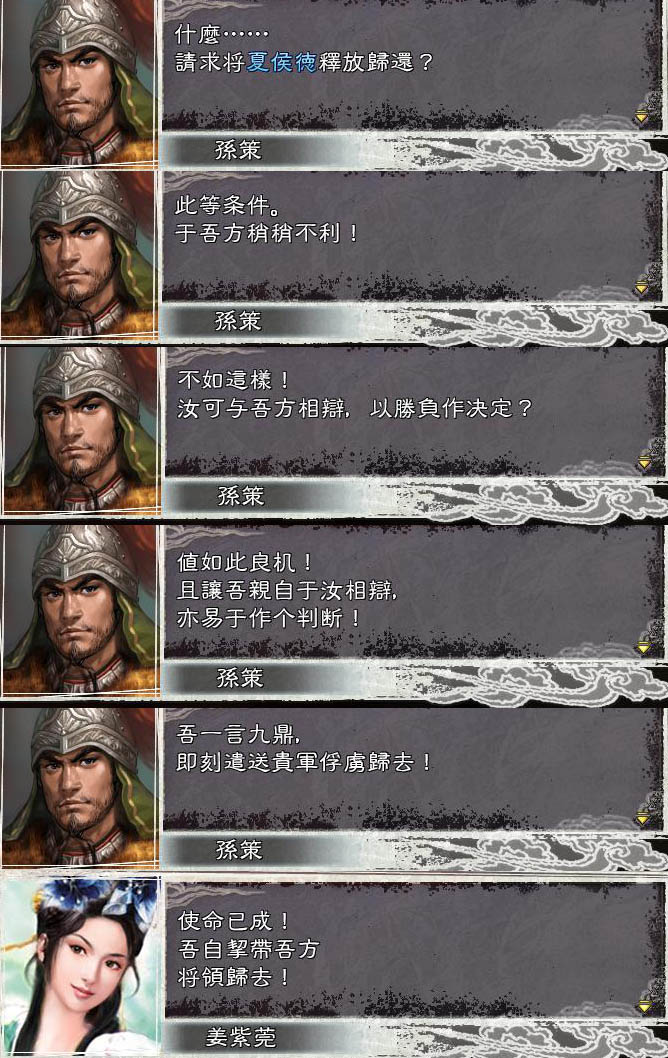Click advance arrow in 請求将夏侯德釋放歸還 dialogue

tap(642, 116)
